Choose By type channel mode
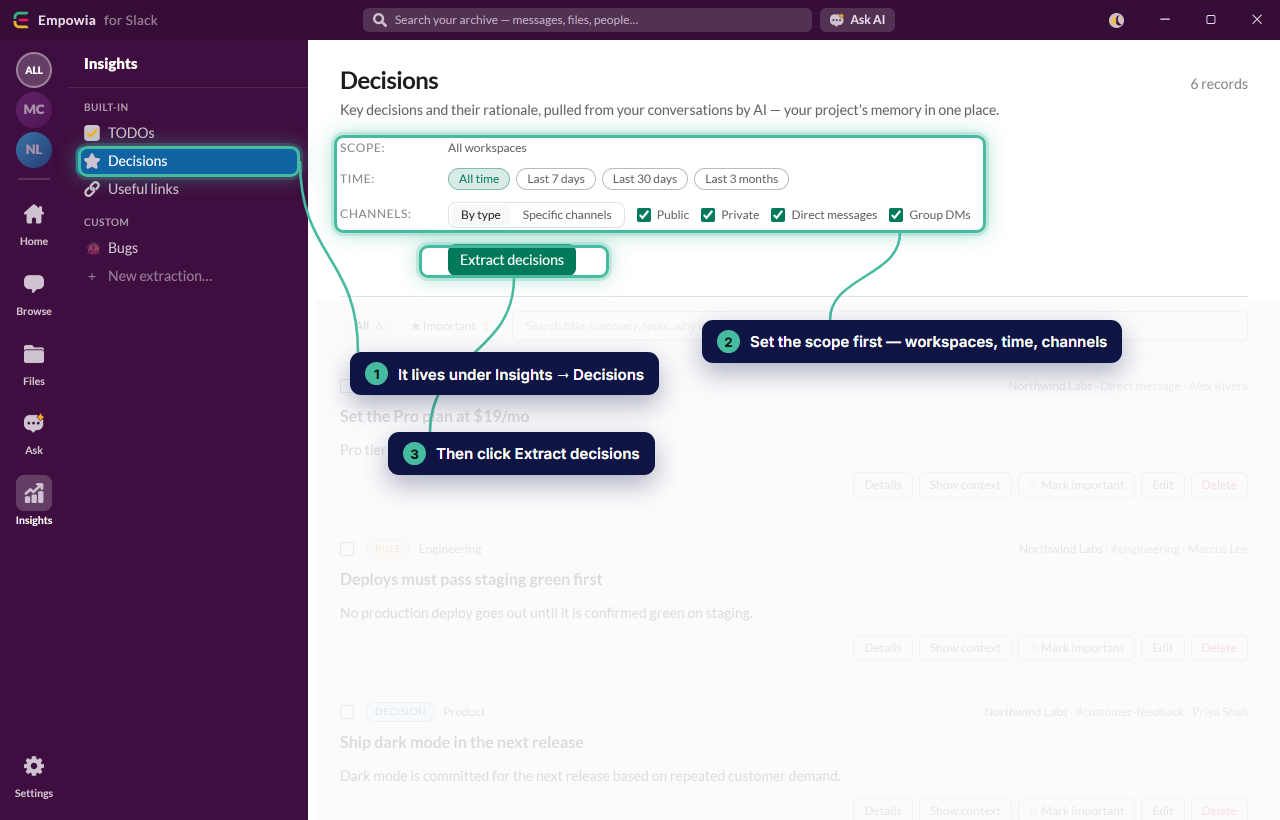Viewport: 1280px width, 820px height. pyautogui.click(x=481, y=215)
